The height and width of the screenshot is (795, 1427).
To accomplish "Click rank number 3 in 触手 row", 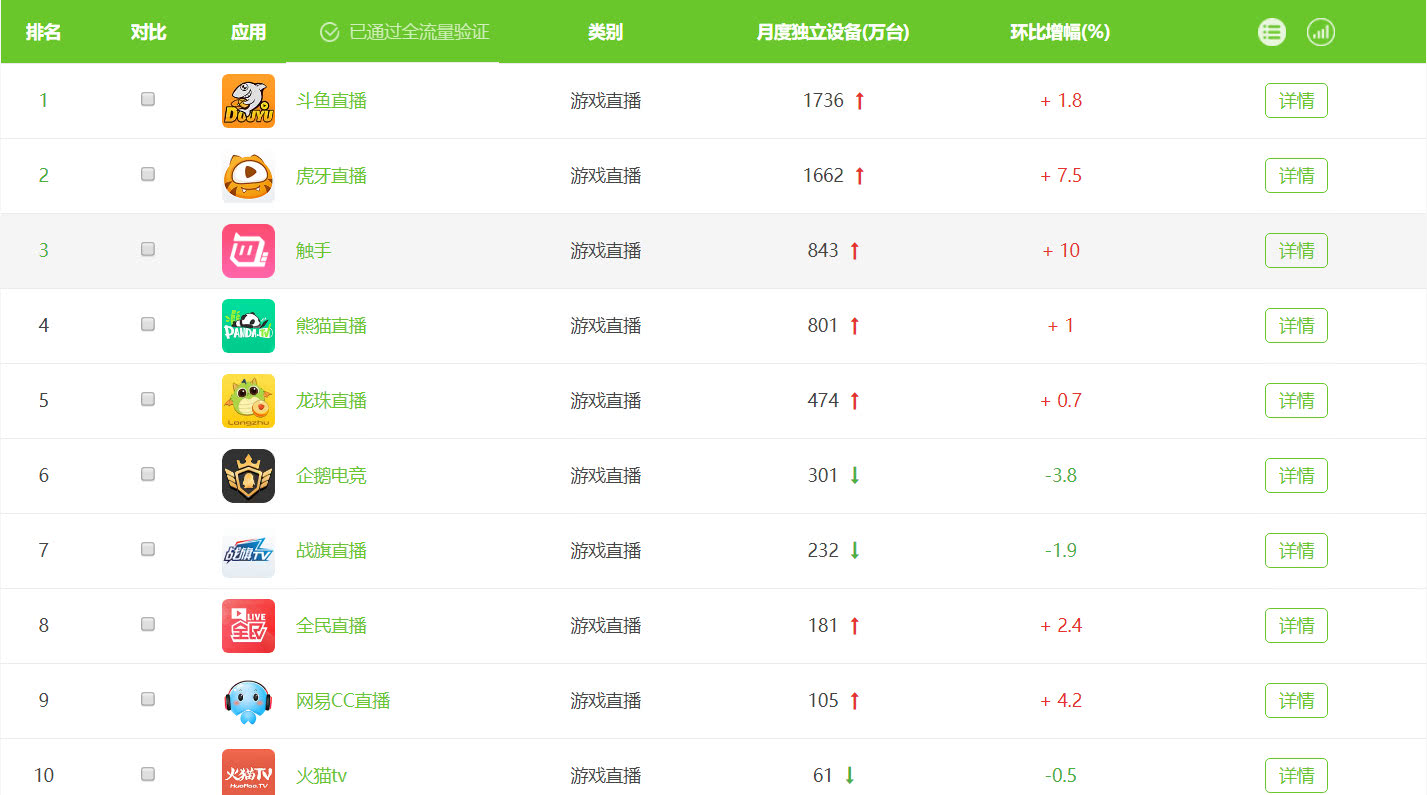I will tap(43, 251).
